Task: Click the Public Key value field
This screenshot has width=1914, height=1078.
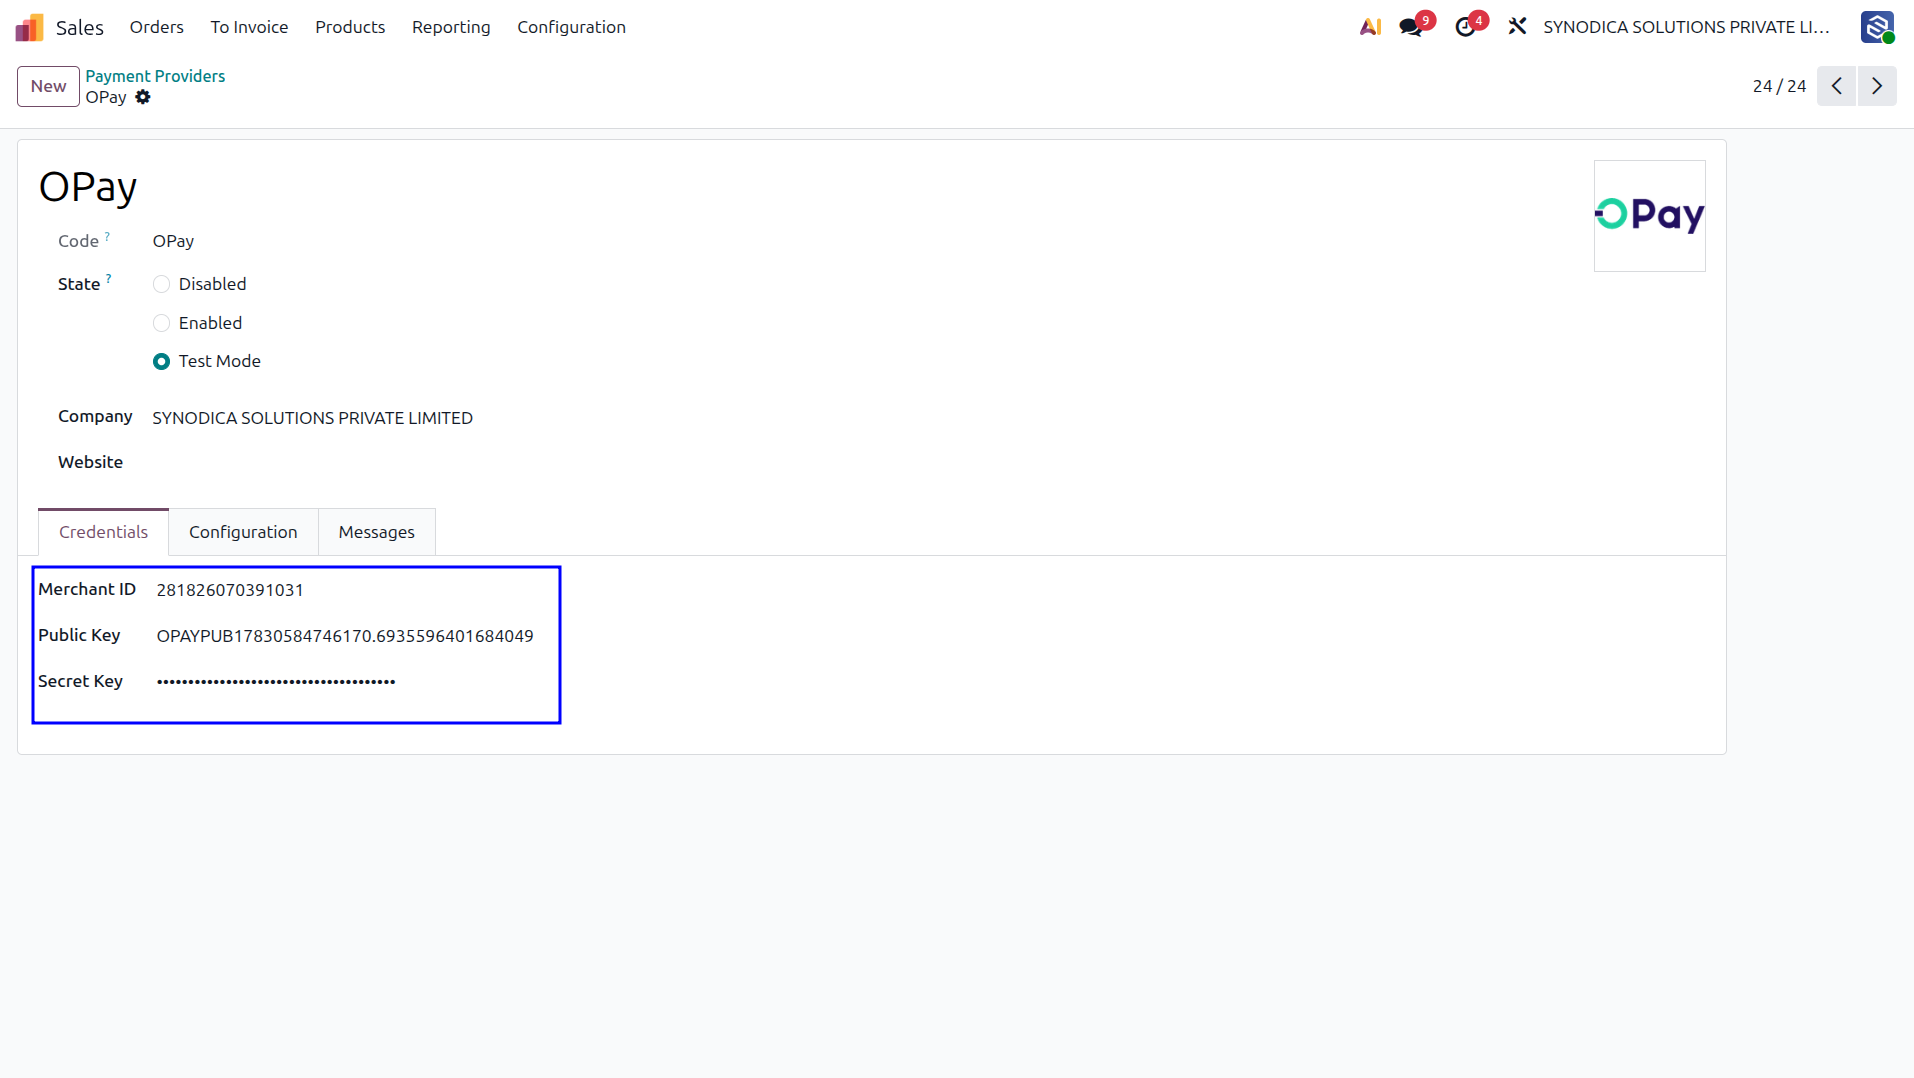Action: 345,636
